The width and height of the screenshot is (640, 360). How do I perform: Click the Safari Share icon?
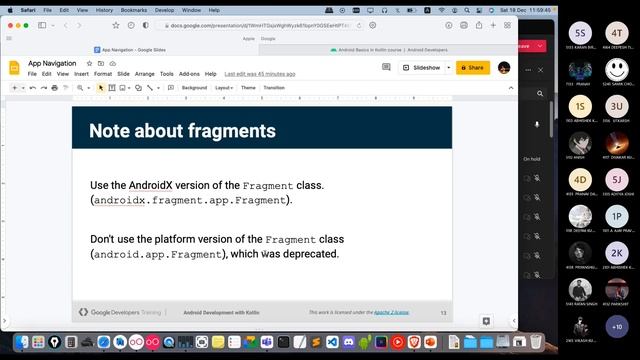pyautogui.click(x=479, y=25)
